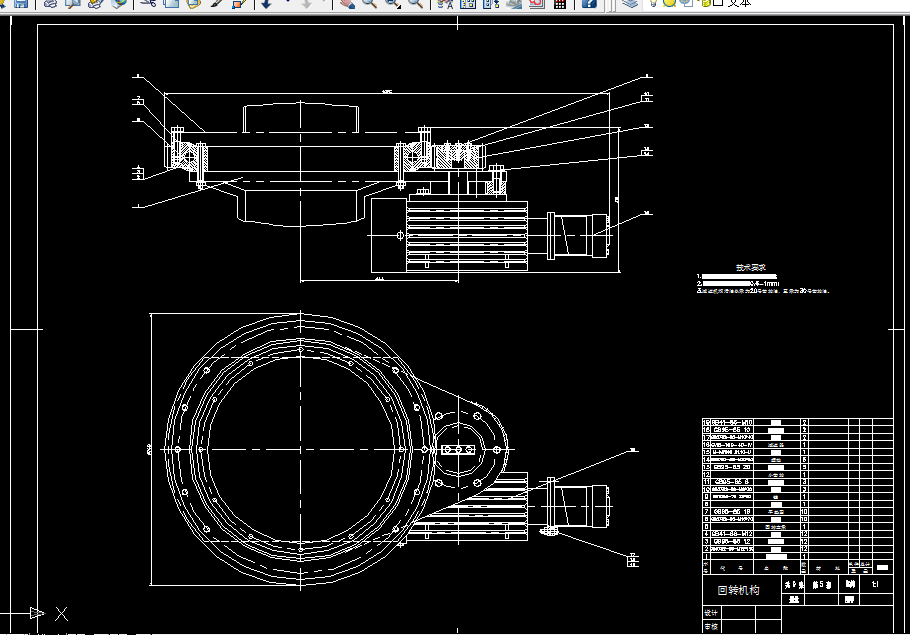Viewport: 910px width, 635px height.
Task: Expand the Undo history dropdown arrow
Action: click(x=287, y=3)
